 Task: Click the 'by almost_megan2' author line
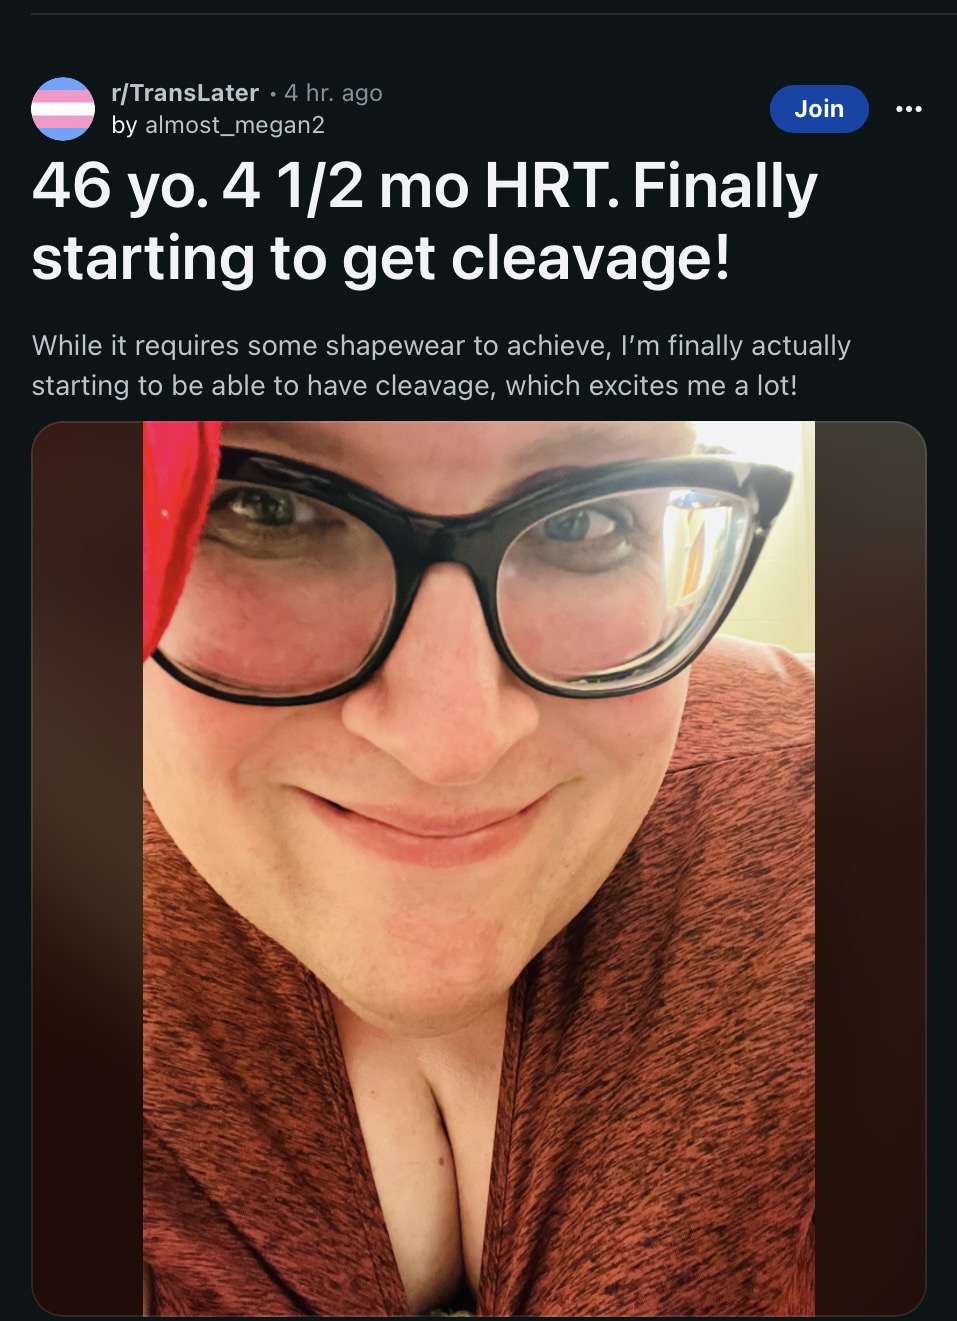218,125
